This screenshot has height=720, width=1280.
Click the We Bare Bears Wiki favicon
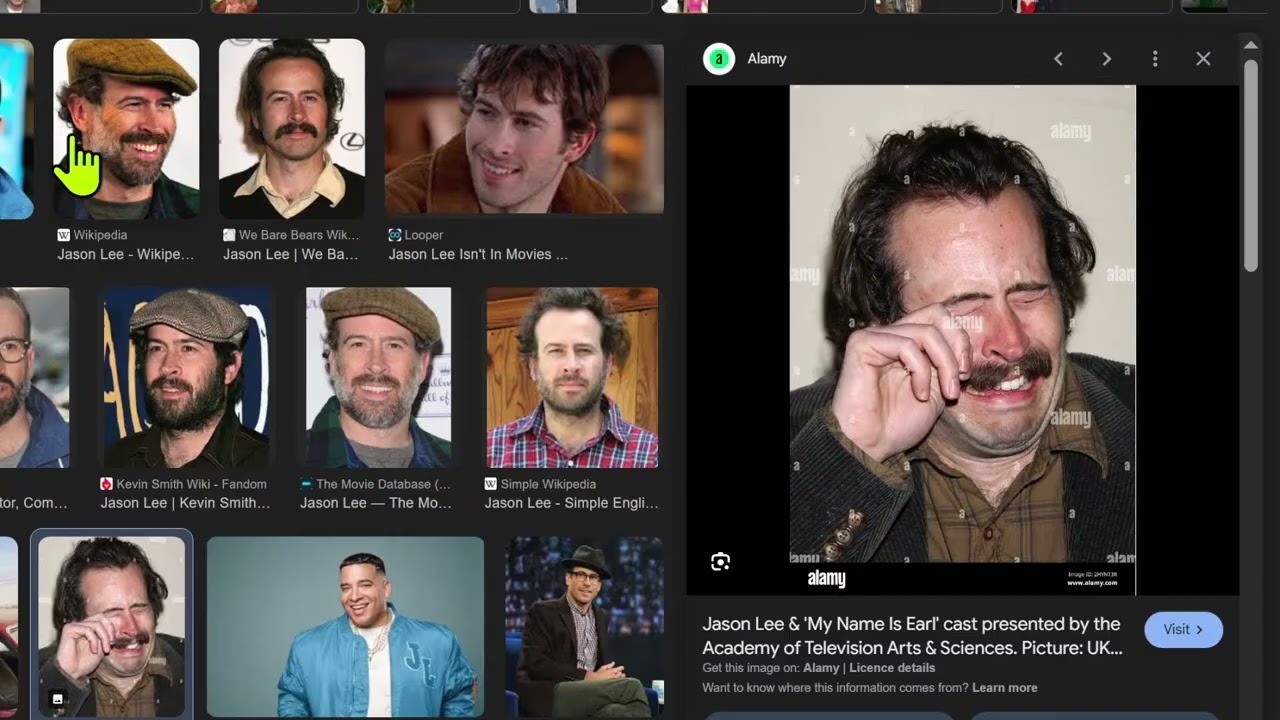click(x=229, y=235)
